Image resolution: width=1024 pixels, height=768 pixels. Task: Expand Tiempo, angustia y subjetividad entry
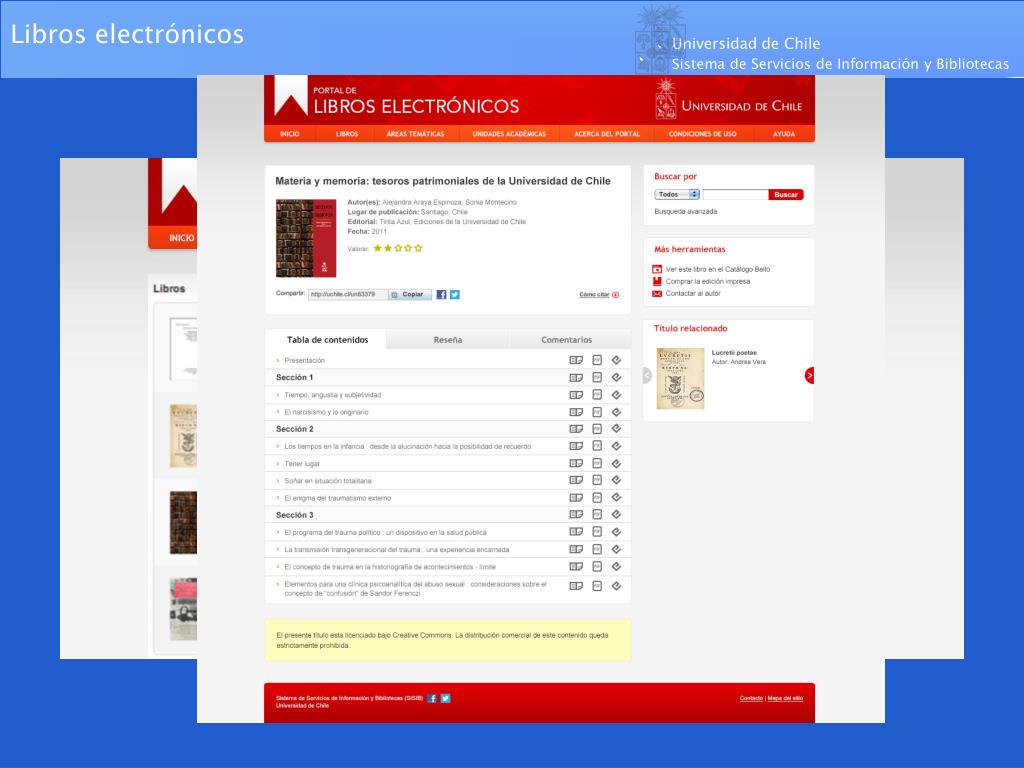pos(278,395)
